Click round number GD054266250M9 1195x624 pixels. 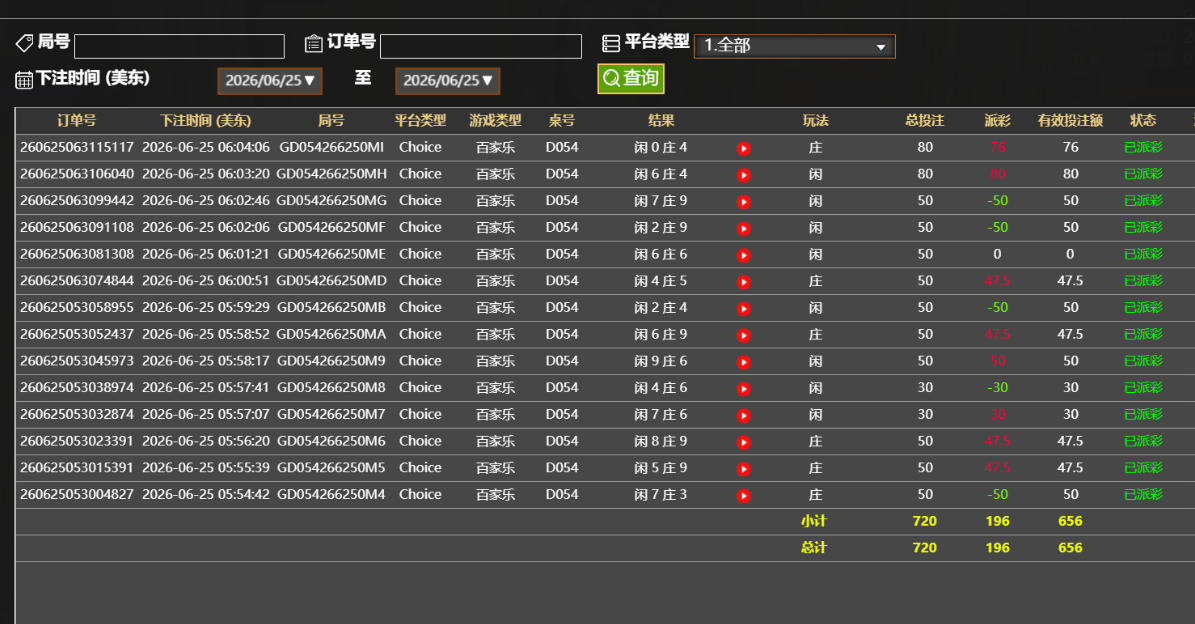tap(332, 360)
